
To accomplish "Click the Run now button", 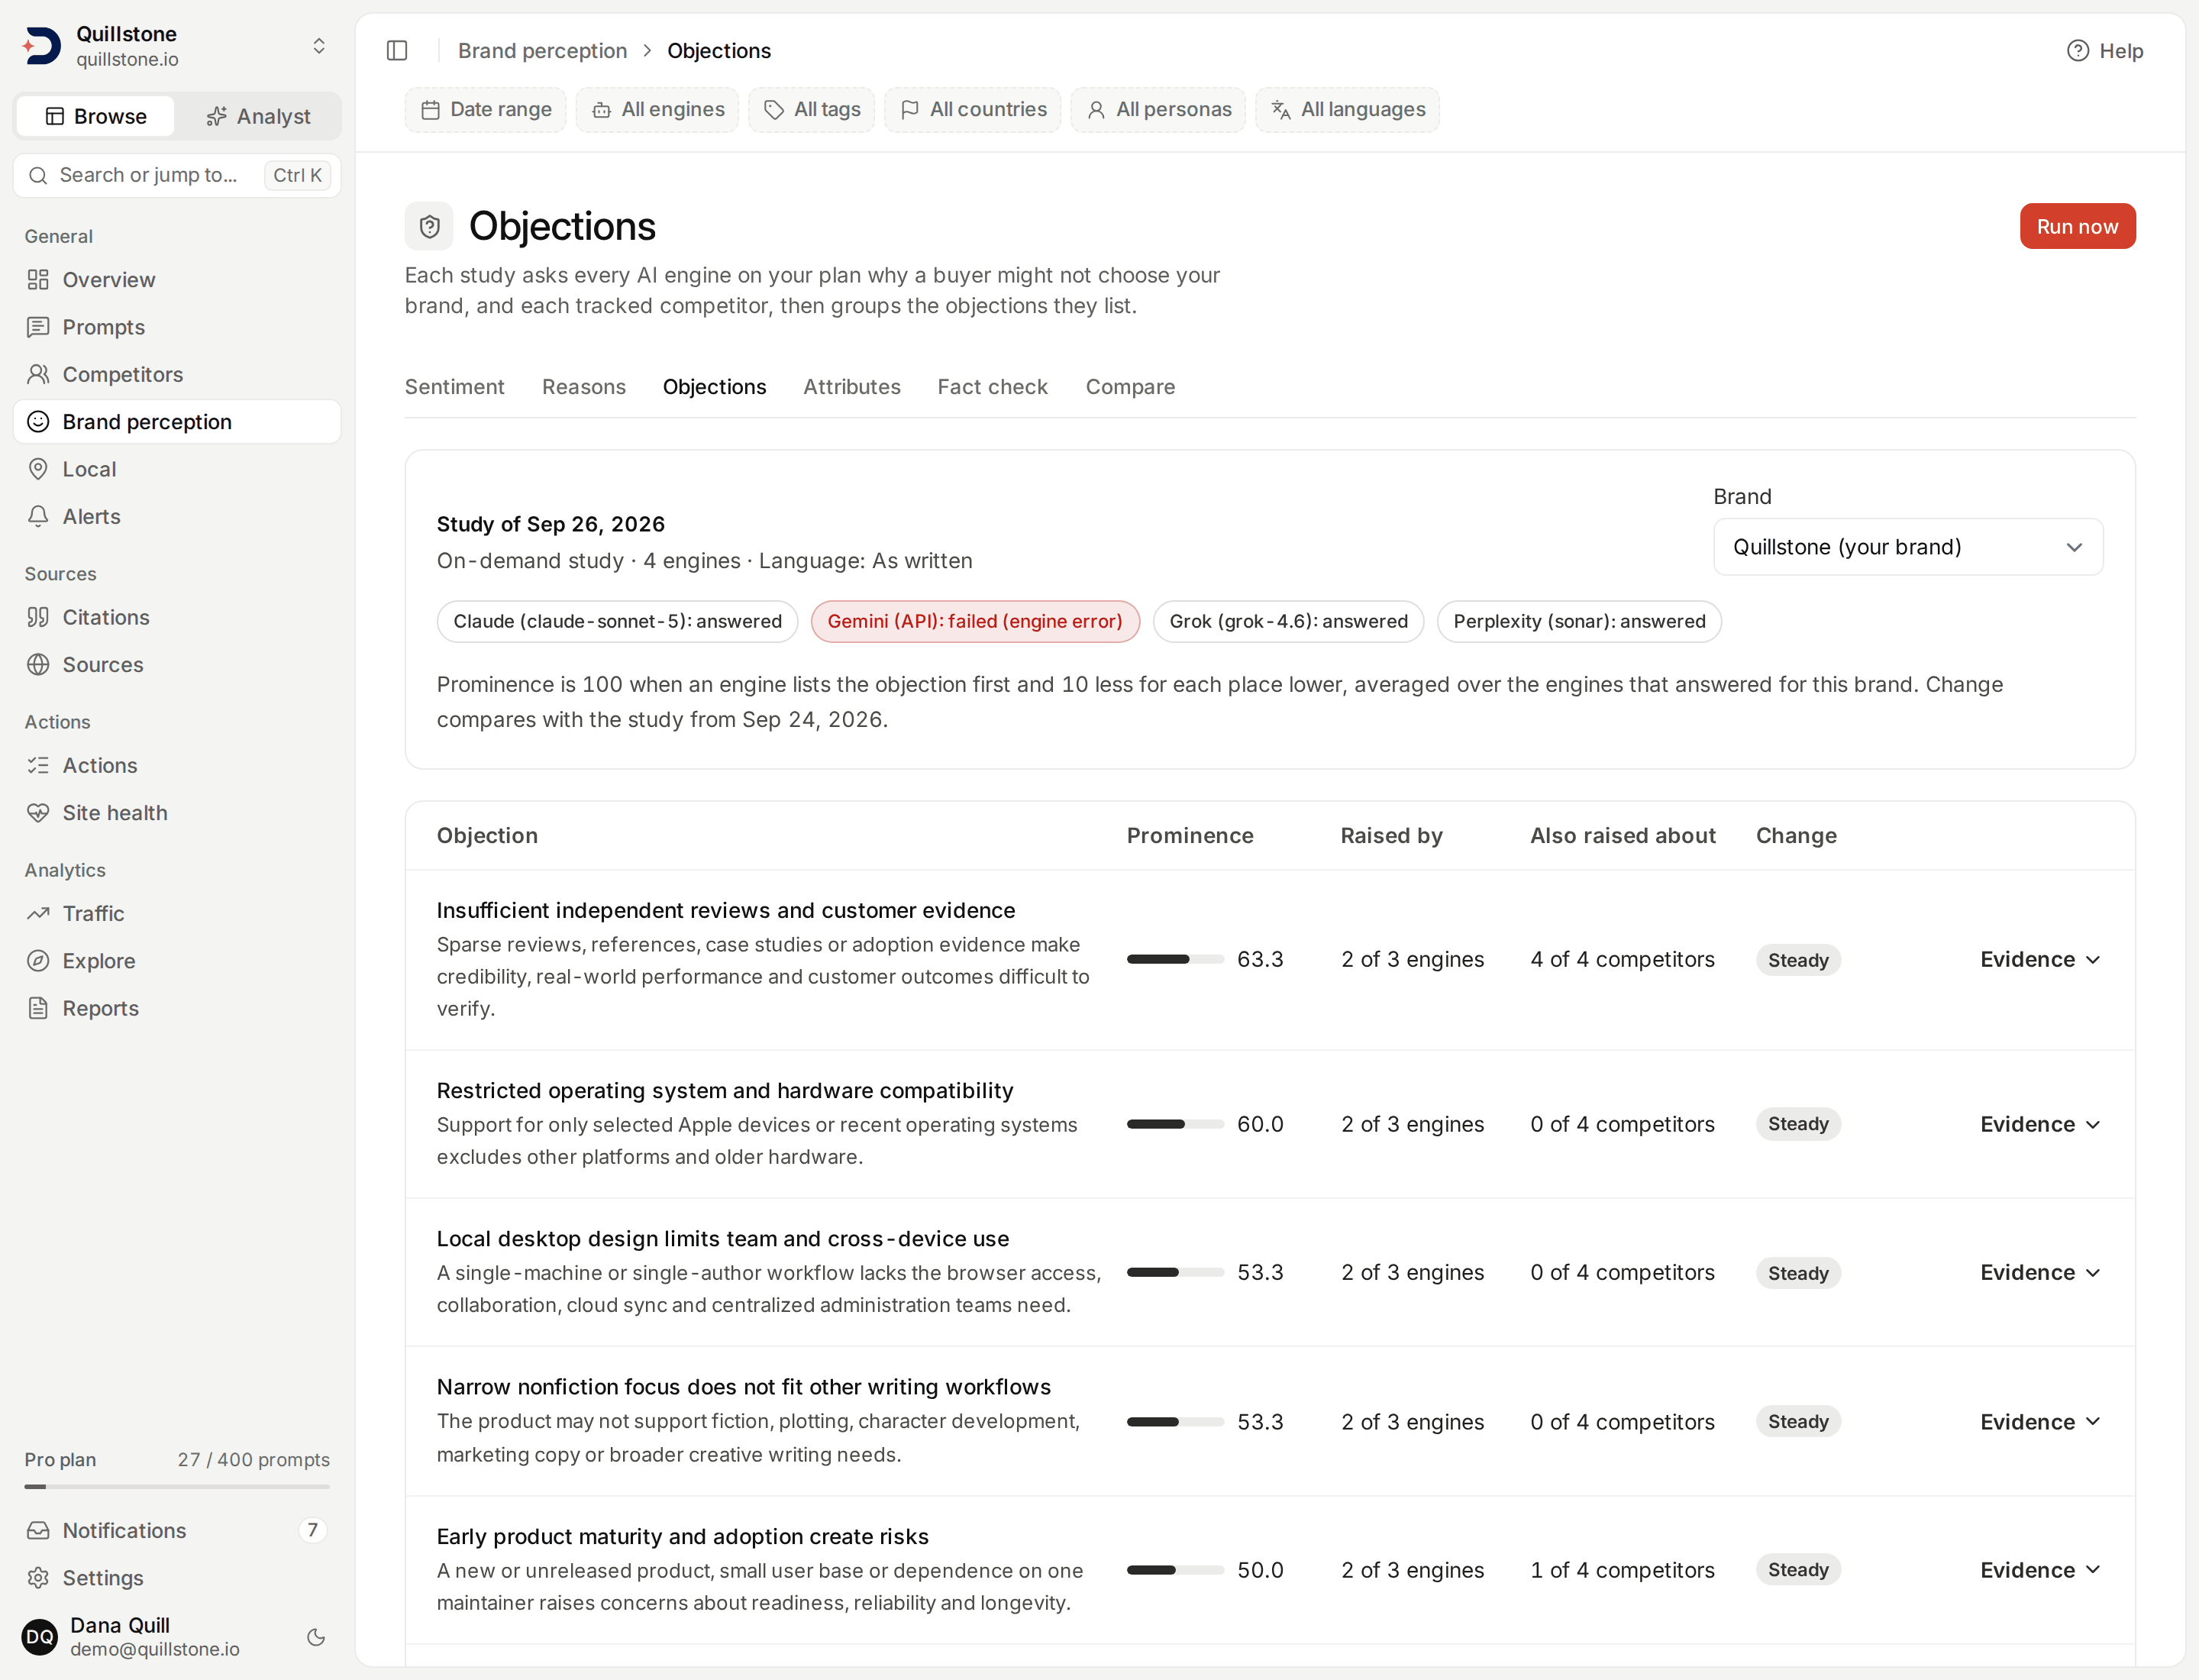I will [x=2077, y=226].
